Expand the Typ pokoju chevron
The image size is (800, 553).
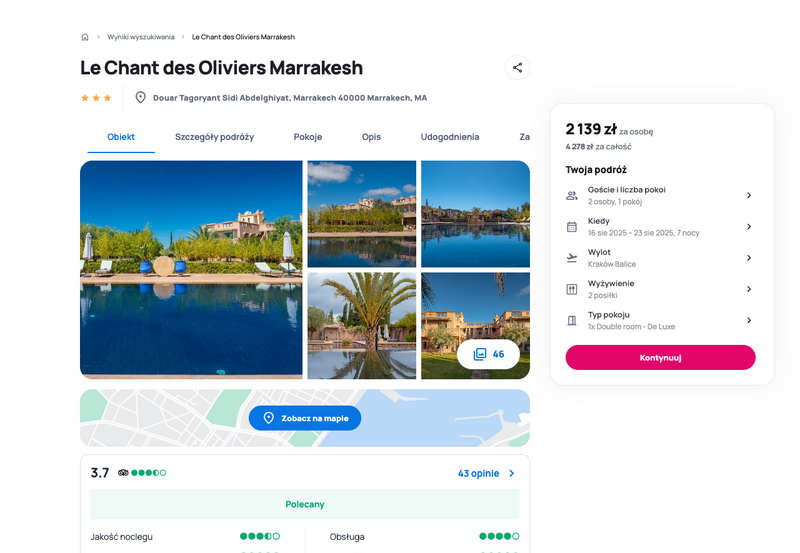point(748,320)
